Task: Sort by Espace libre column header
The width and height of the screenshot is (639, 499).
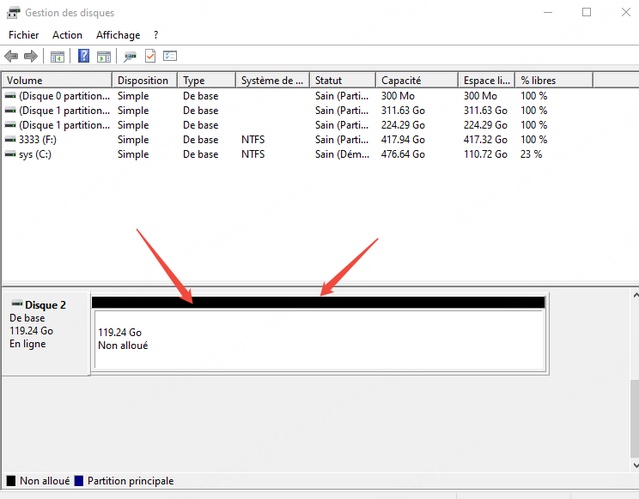Action: pyautogui.click(x=487, y=80)
